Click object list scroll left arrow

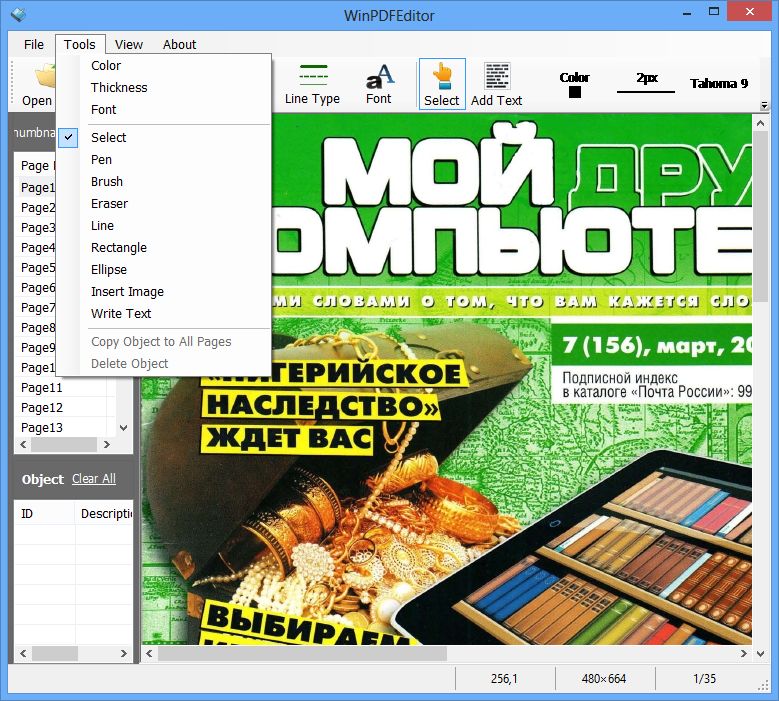click(23, 653)
